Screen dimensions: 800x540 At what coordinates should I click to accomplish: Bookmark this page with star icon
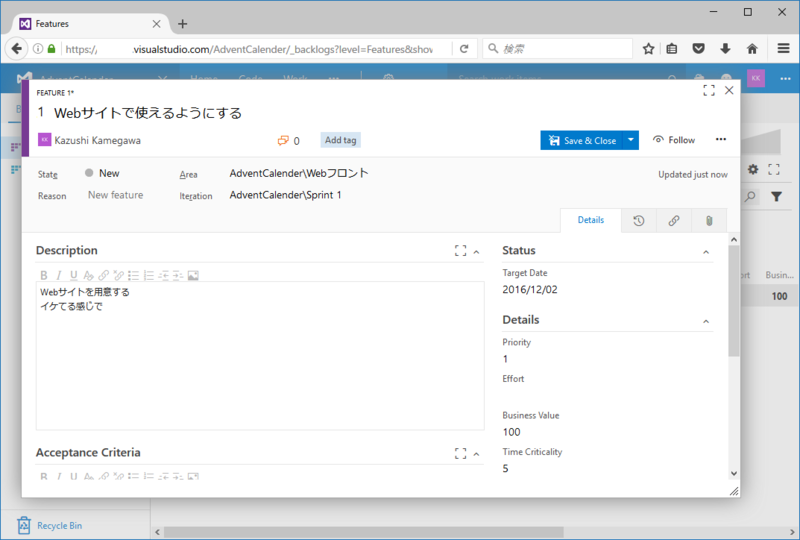tap(648, 48)
